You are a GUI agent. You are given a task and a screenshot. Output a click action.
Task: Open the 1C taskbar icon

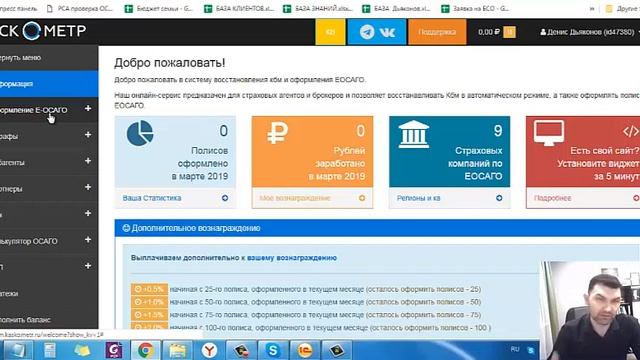(305, 350)
